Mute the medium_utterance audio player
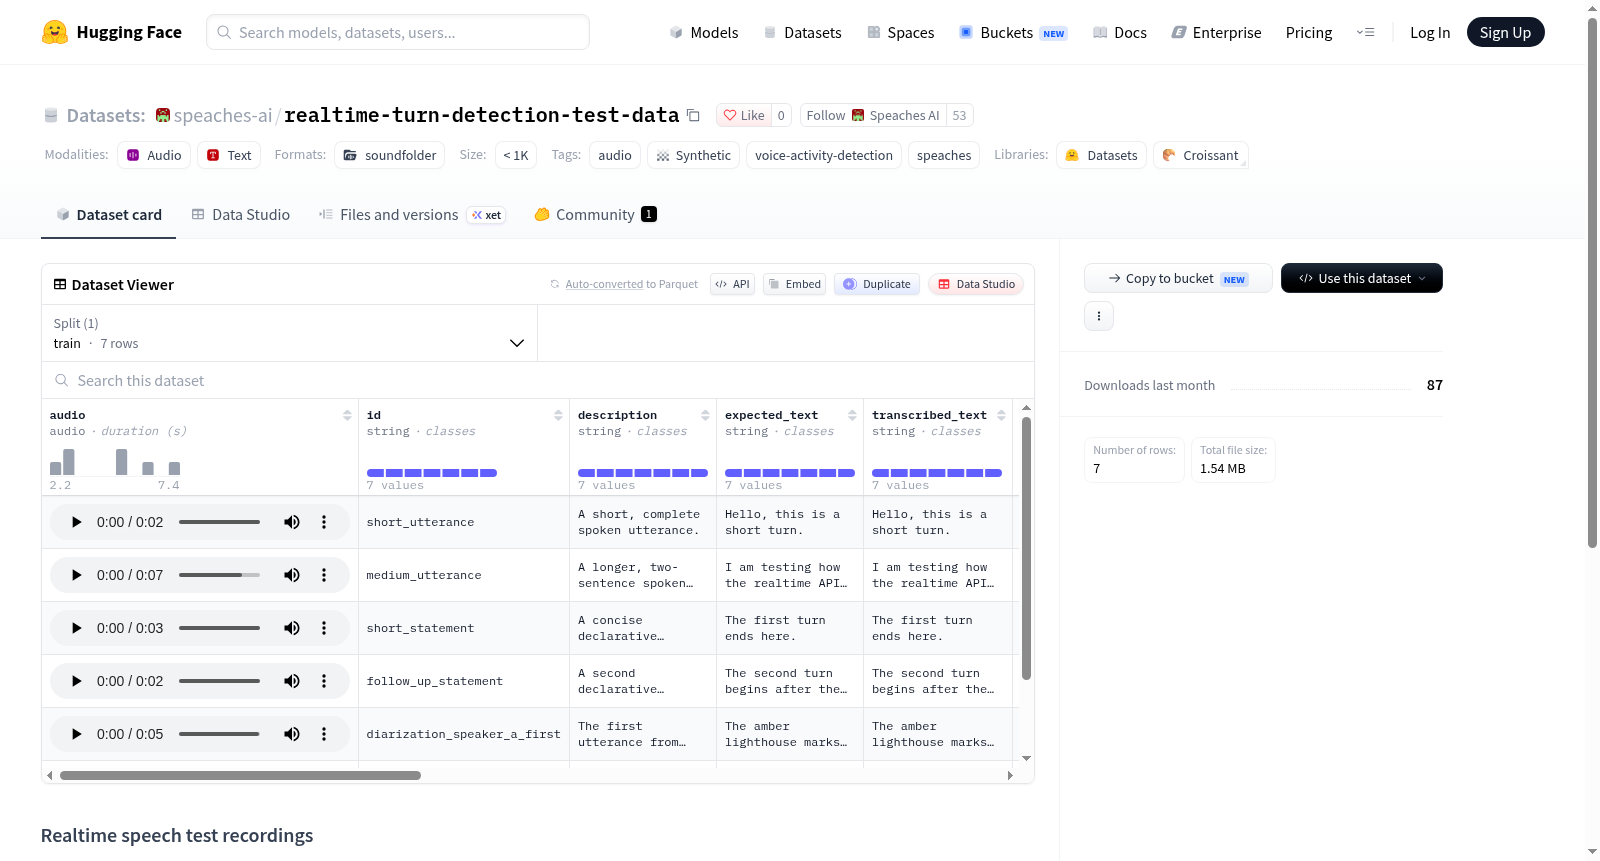The image size is (1600, 861). [x=292, y=575]
